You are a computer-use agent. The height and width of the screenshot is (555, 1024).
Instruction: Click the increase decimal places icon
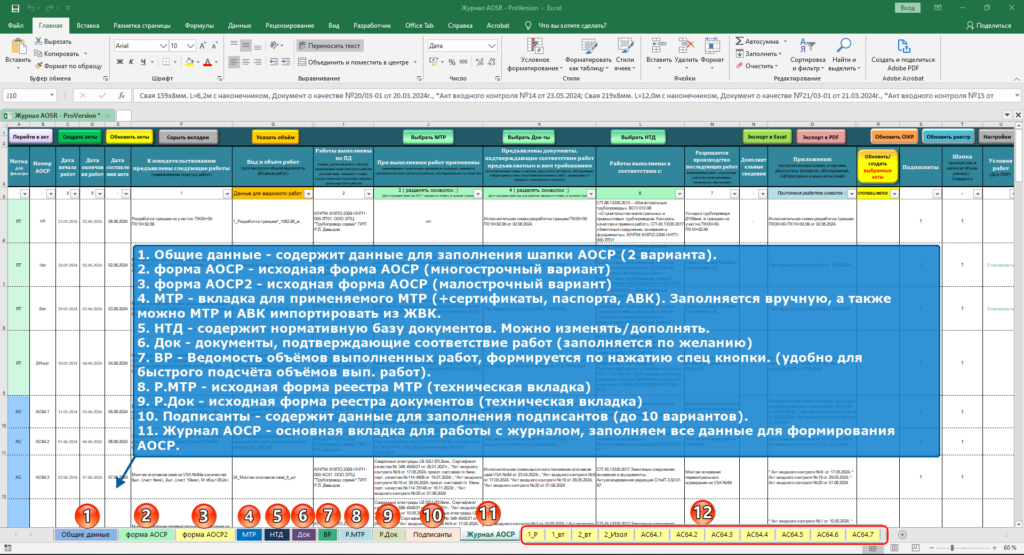tap(480, 62)
